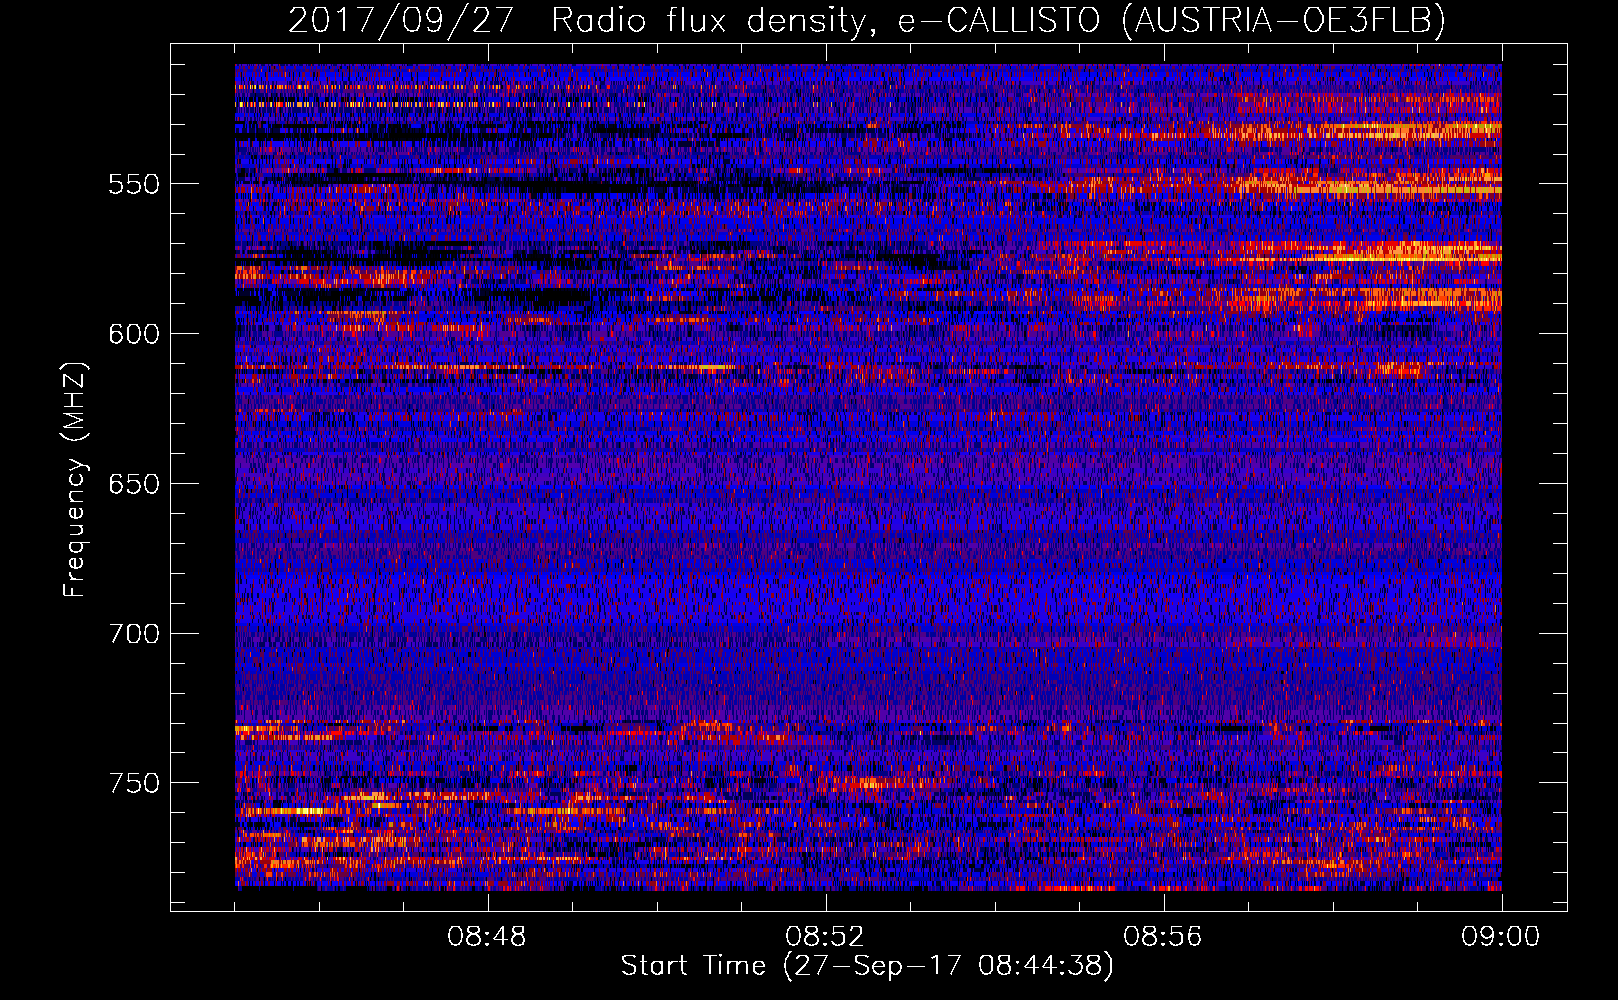Screen dimensions: 1618x1000
Task: Click the 08:48 time tick label
Action: (488, 937)
